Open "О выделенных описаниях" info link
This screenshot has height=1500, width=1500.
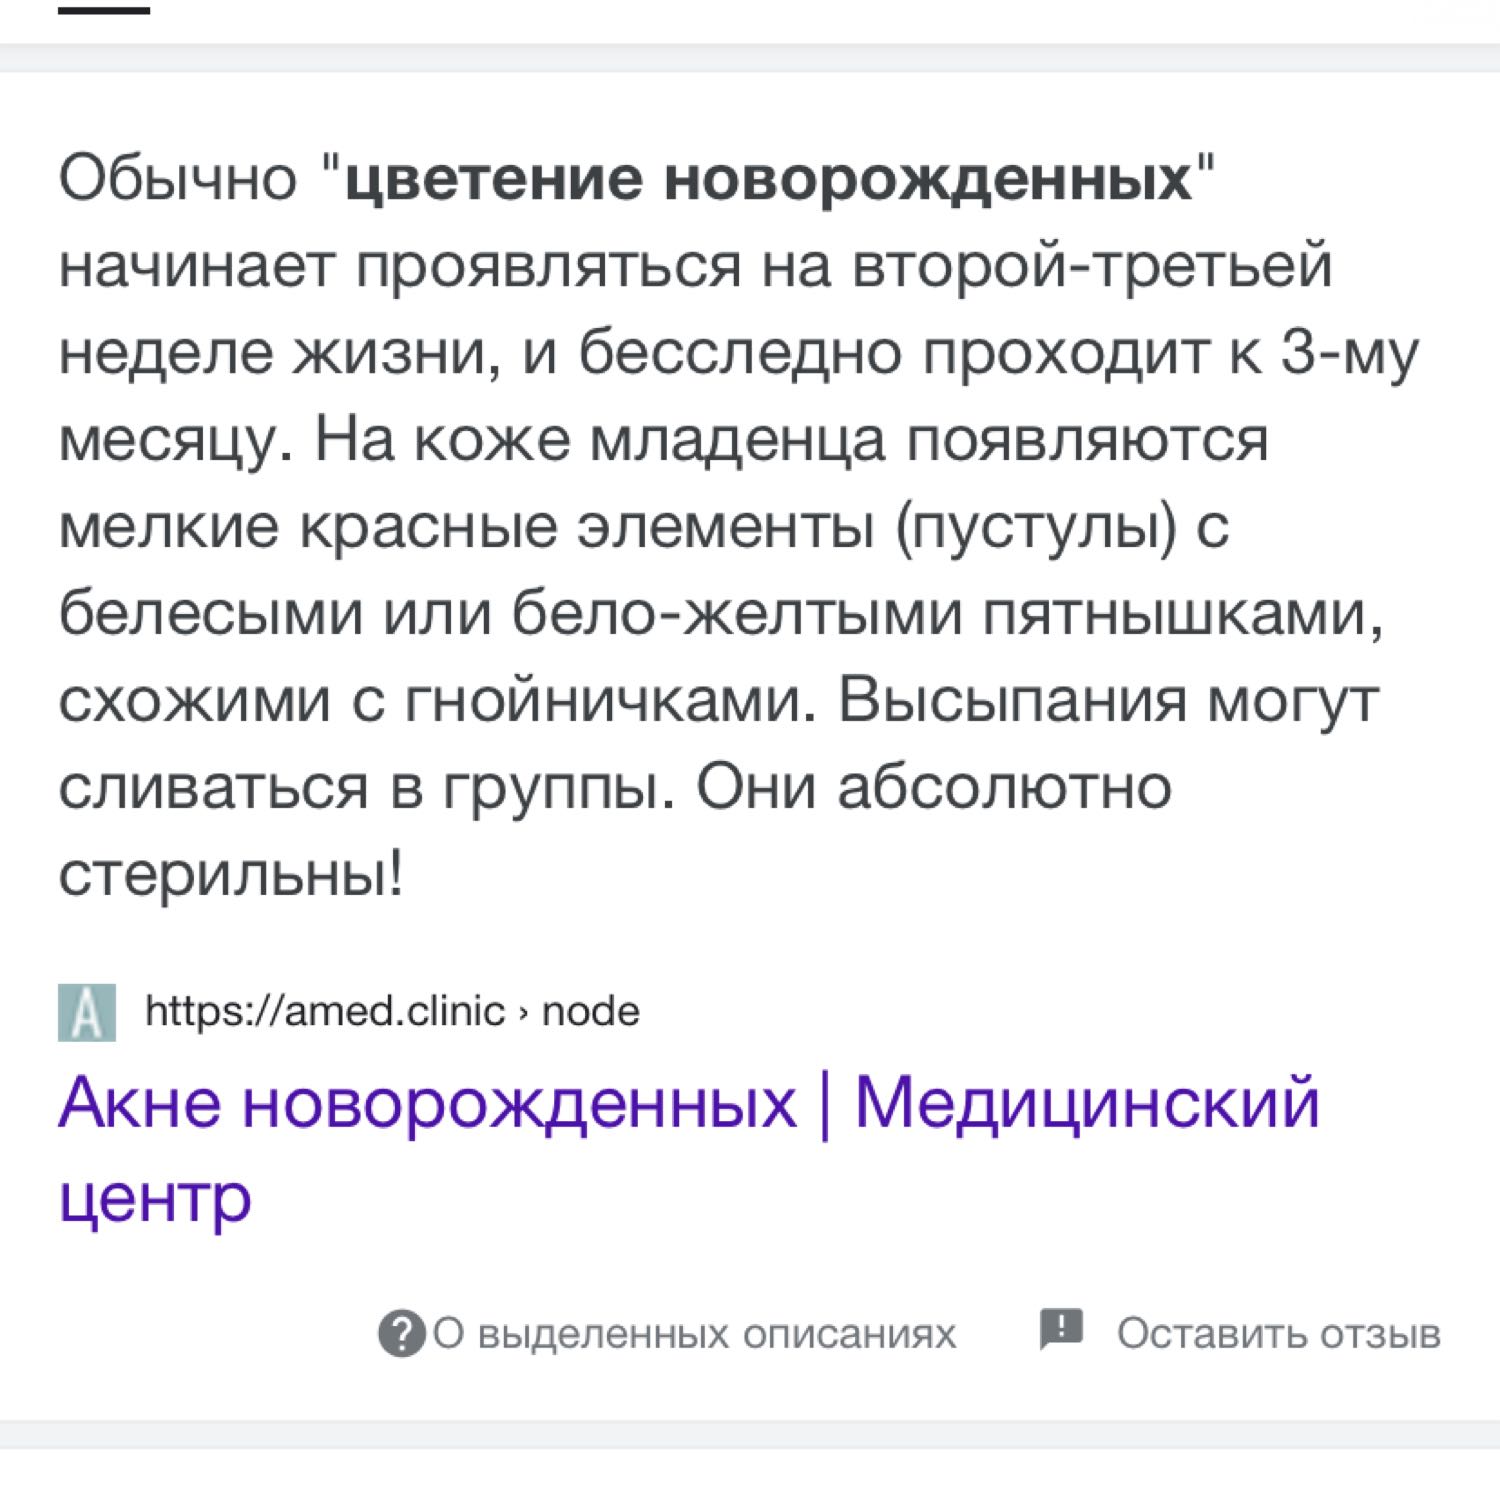pyautogui.click(x=694, y=1334)
